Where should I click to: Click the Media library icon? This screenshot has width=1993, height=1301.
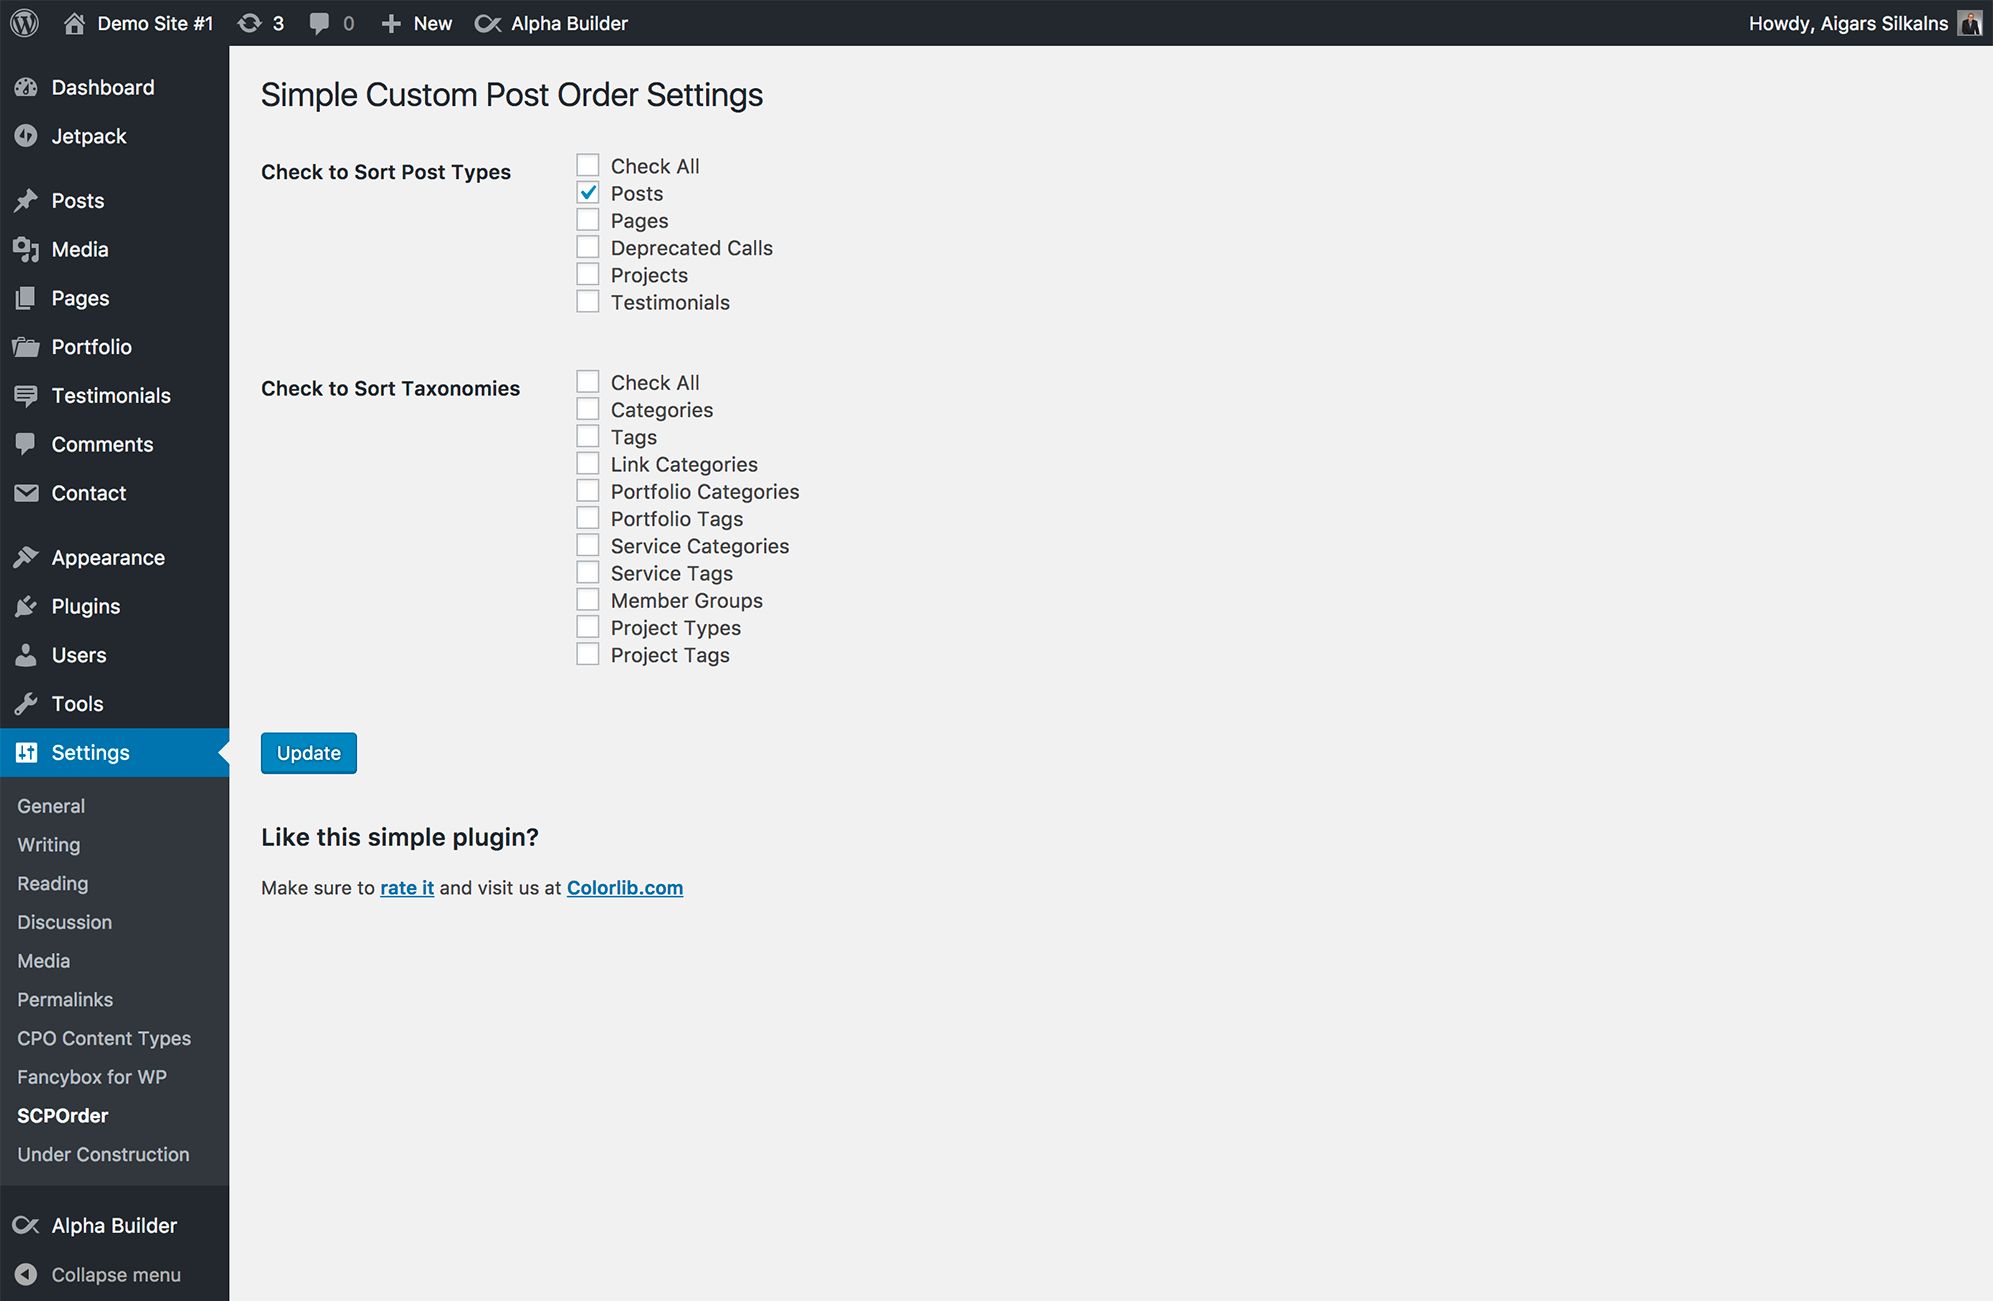pyautogui.click(x=28, y=248)
